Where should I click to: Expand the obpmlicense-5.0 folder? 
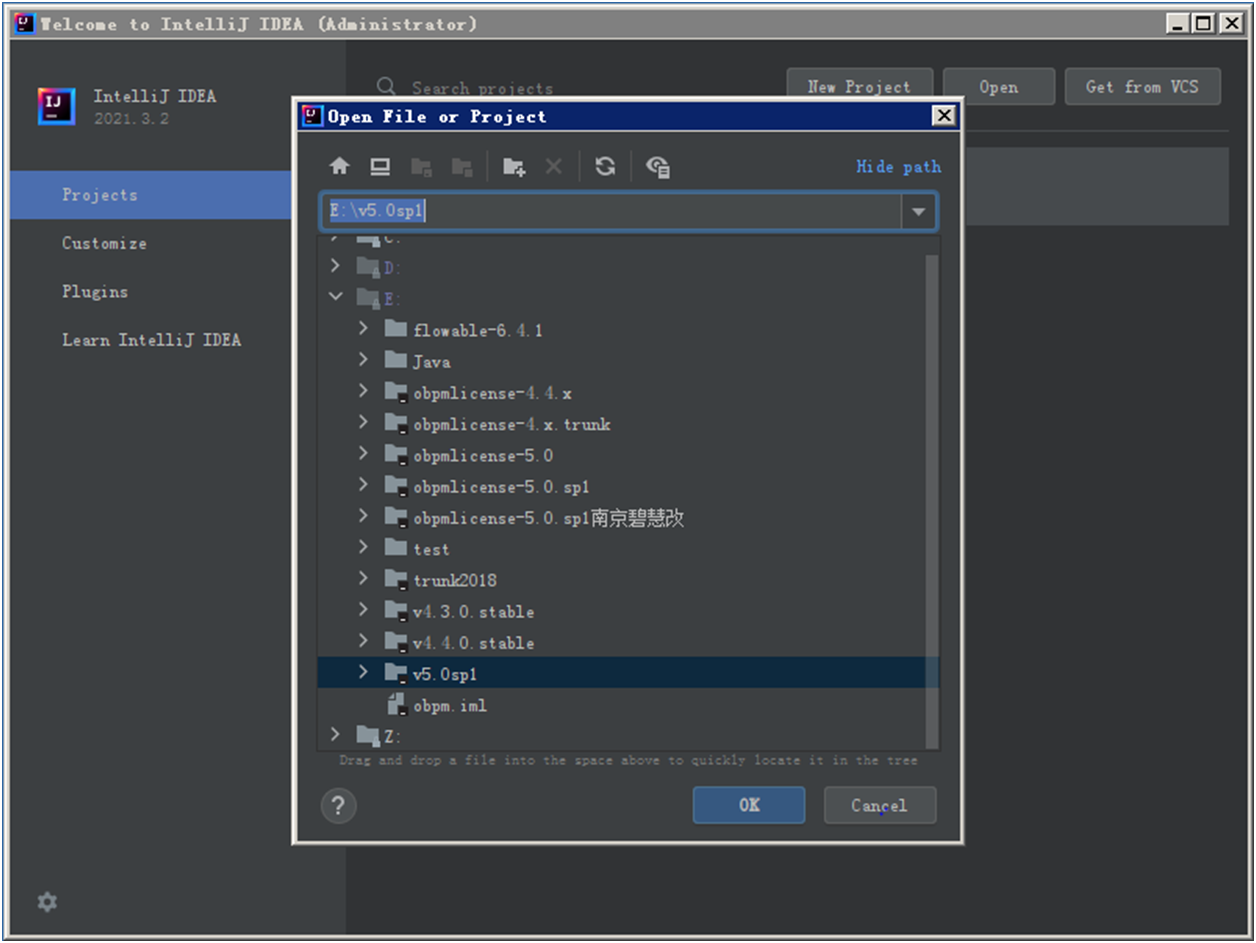(x=364, y=454)
